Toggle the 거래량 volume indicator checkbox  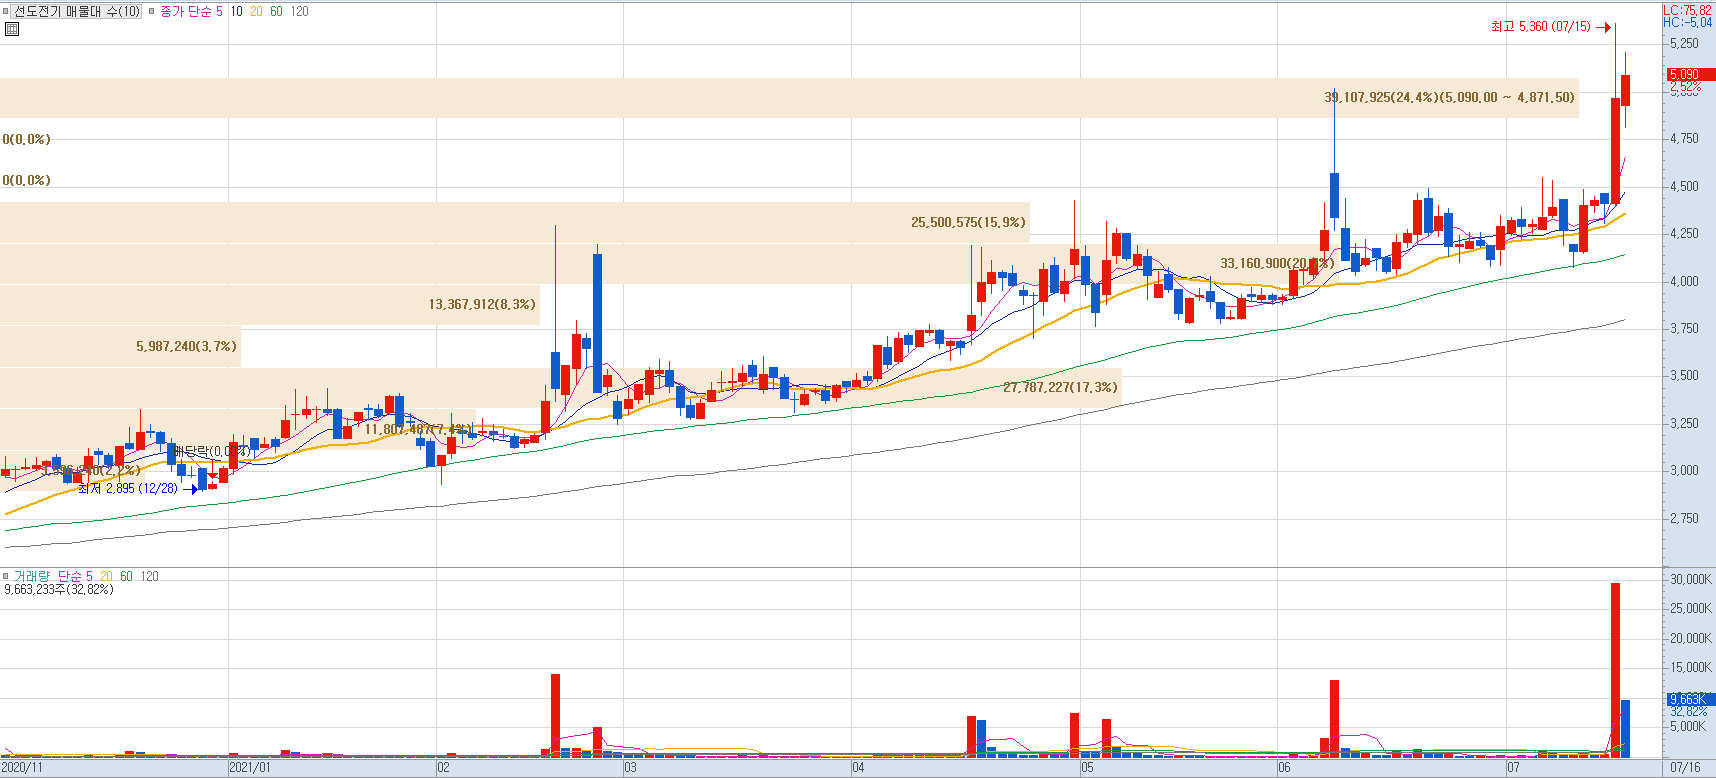6,576
